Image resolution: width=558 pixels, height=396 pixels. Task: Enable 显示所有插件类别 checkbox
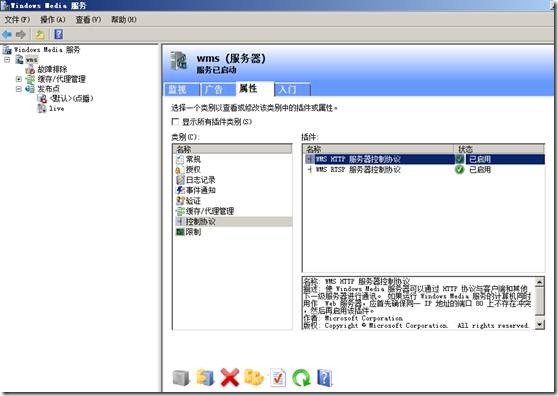175,122
